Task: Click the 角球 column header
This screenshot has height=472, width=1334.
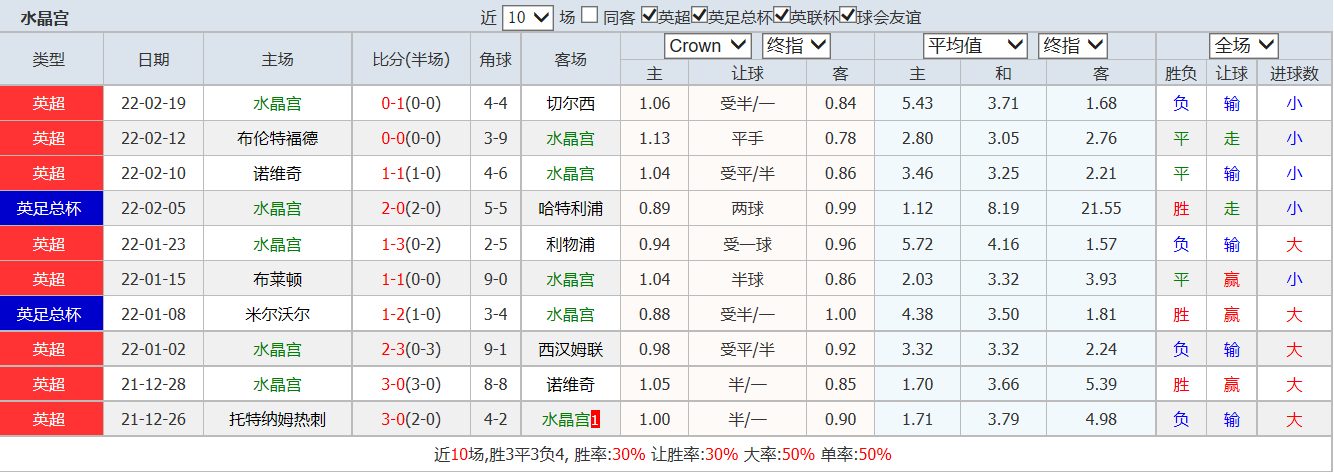Action: [x=495, y=60]
